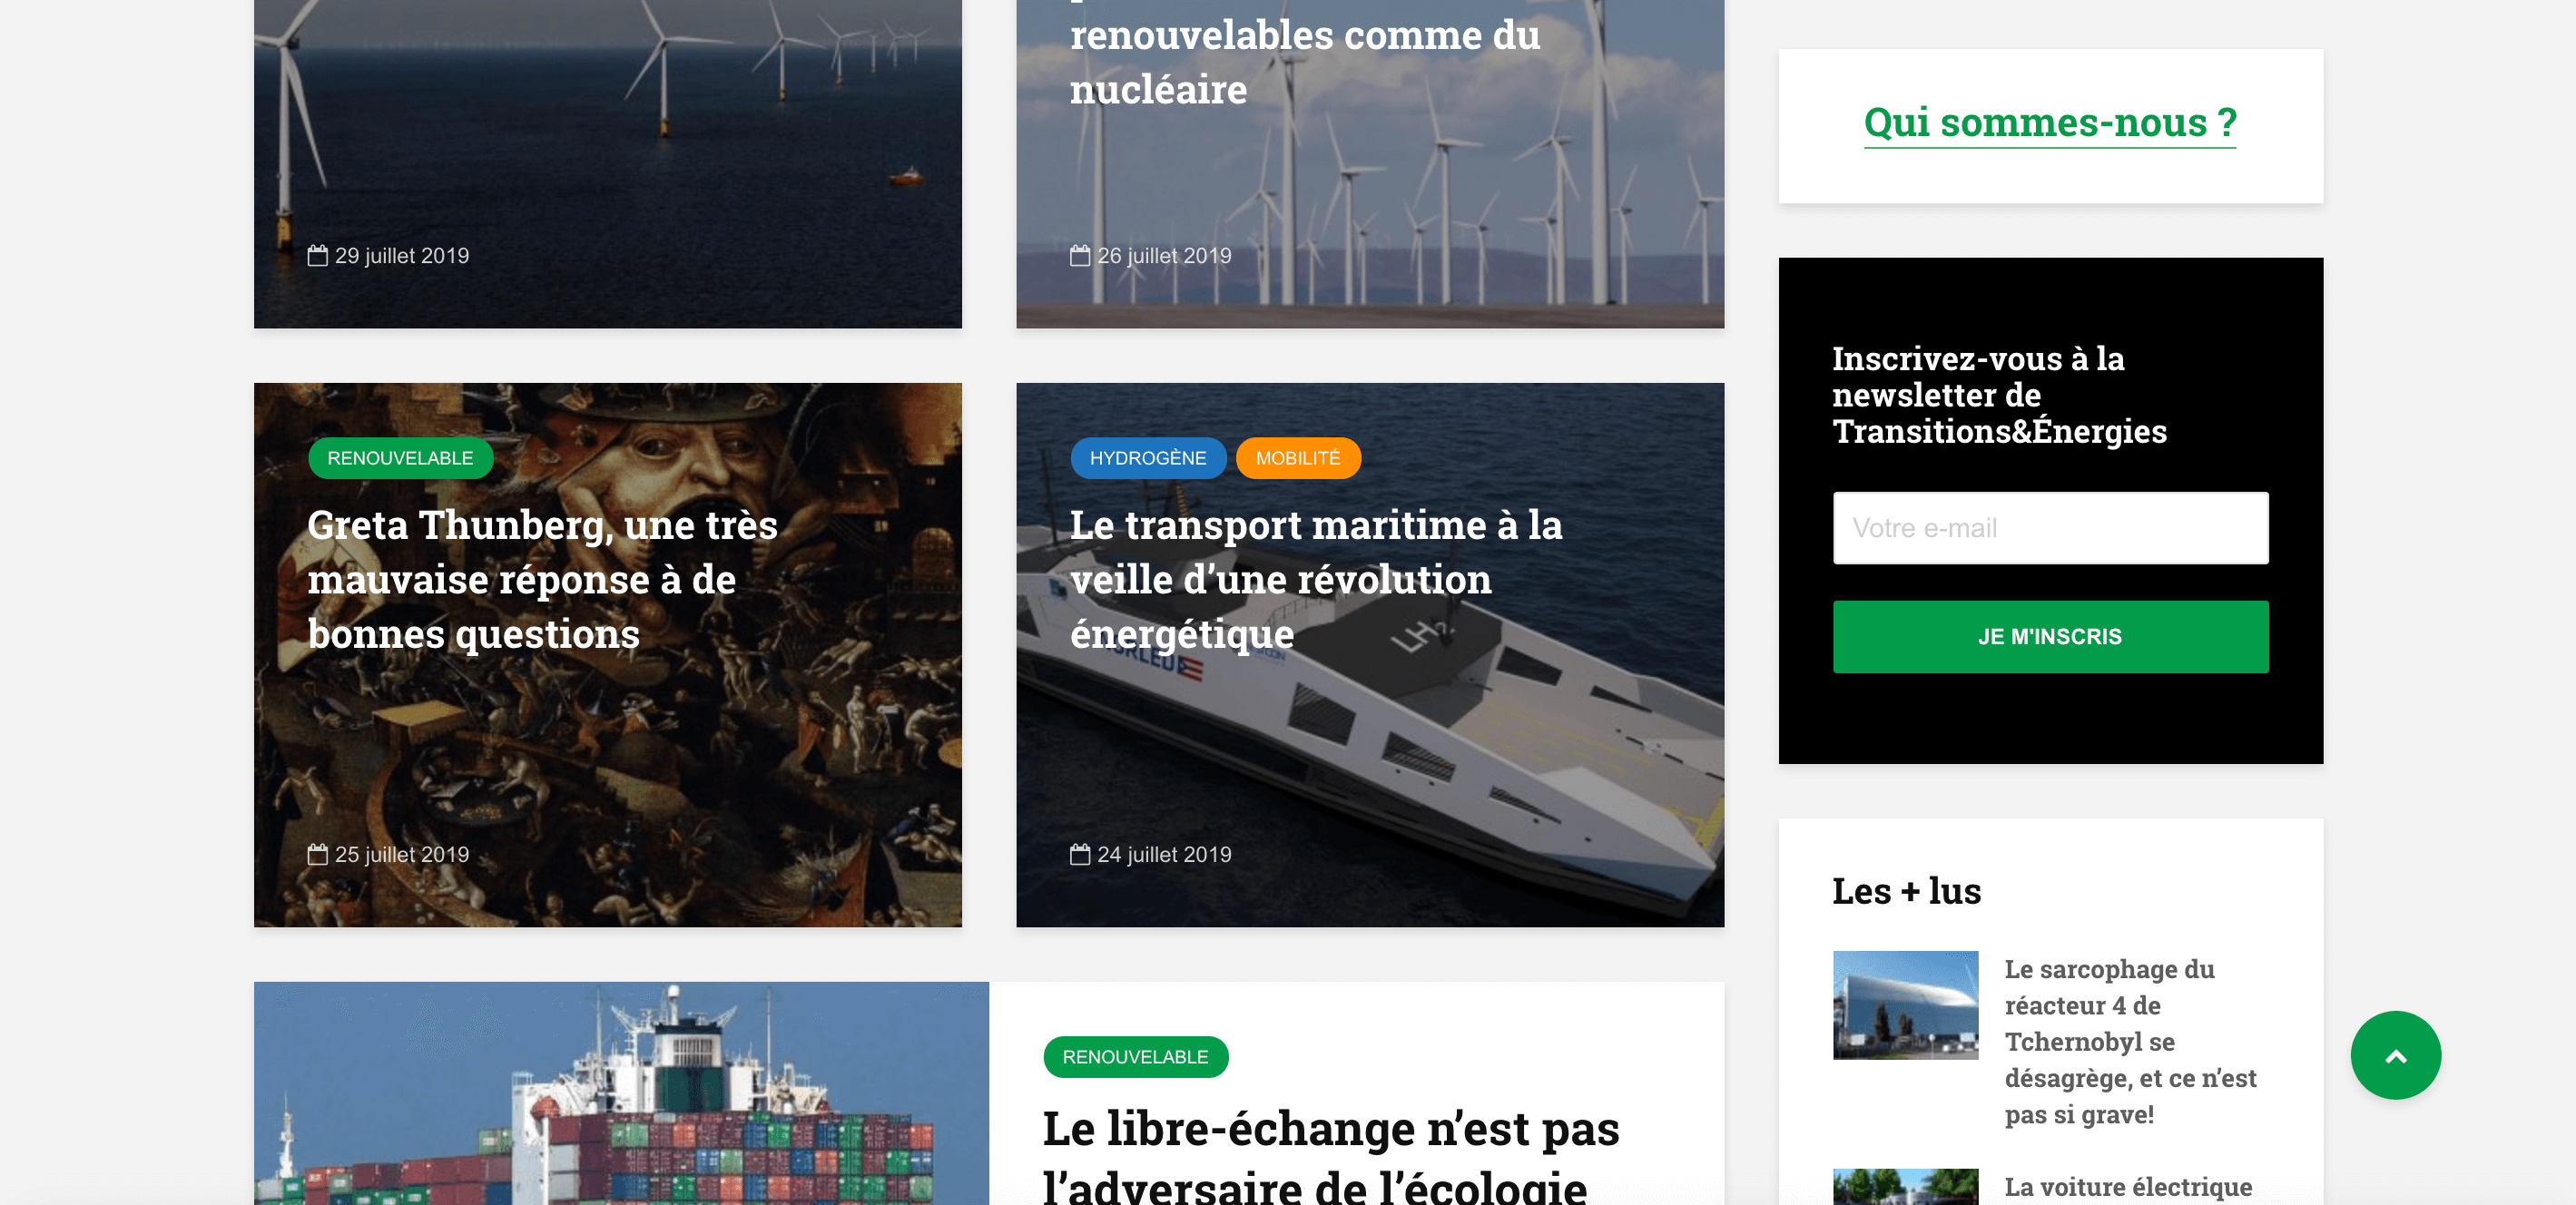
Task: Subscribe with the JE M'INSCRIS button
Action: click(x=2050, y=637)
